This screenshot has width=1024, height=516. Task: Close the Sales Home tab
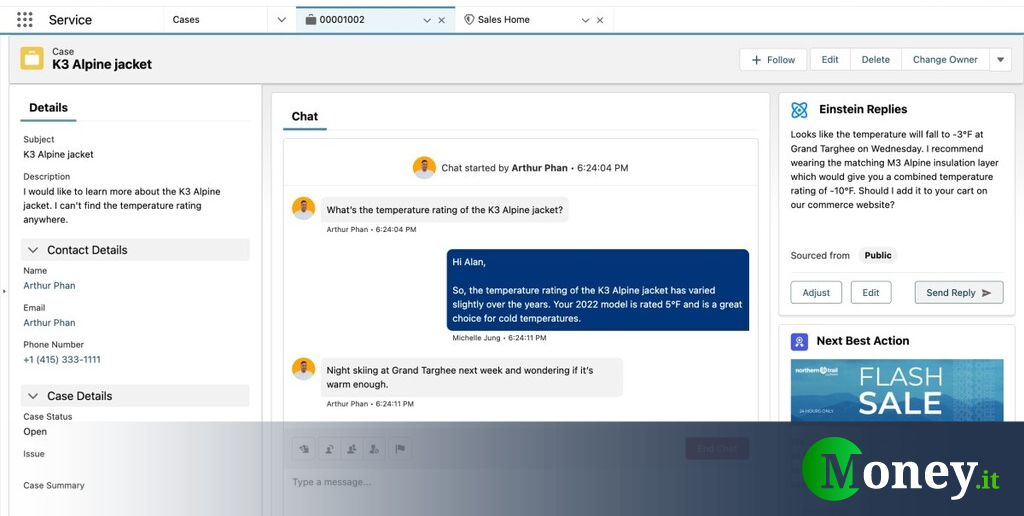(x=600, y=20)
